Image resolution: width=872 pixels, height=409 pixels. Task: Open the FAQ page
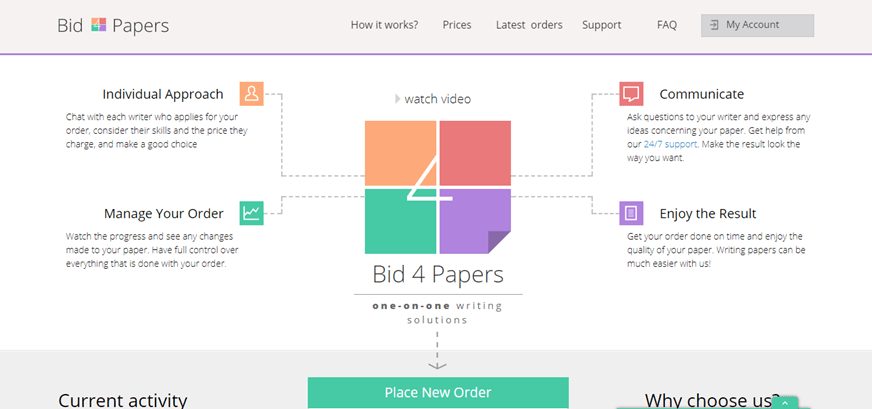667,25
